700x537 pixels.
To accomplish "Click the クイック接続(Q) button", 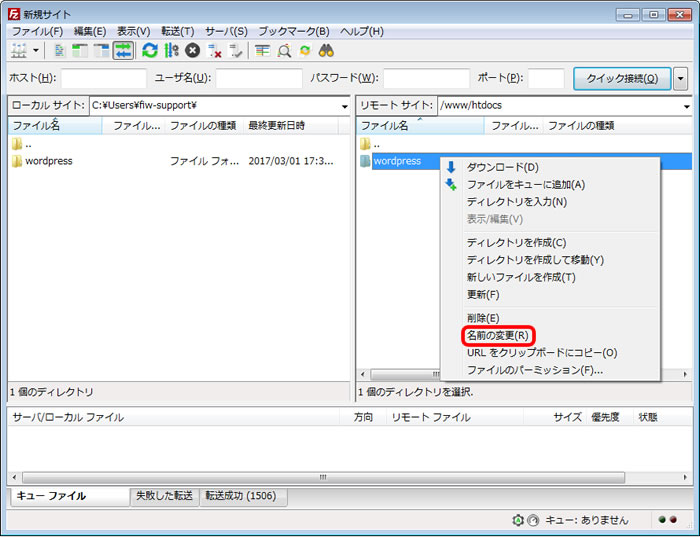I will coord(622,79).
